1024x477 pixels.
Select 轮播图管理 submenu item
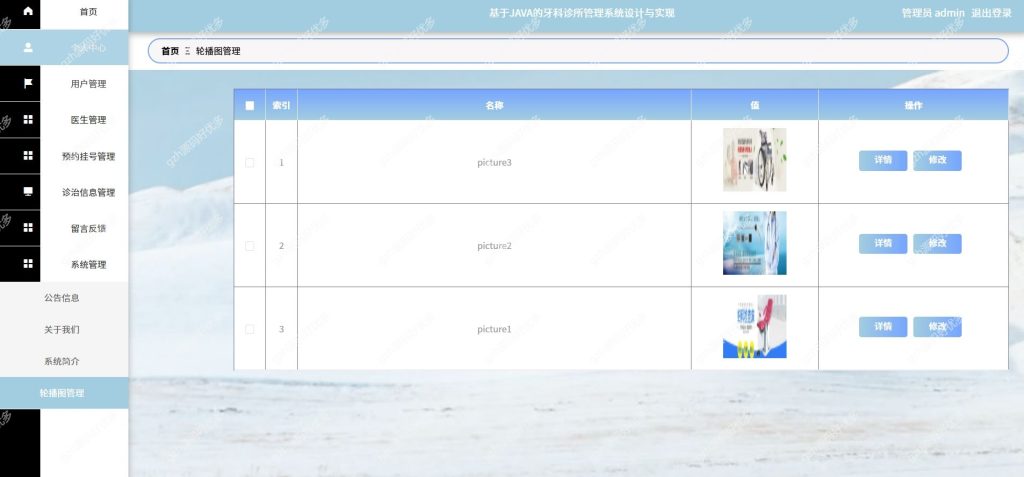tap(64, 393)
